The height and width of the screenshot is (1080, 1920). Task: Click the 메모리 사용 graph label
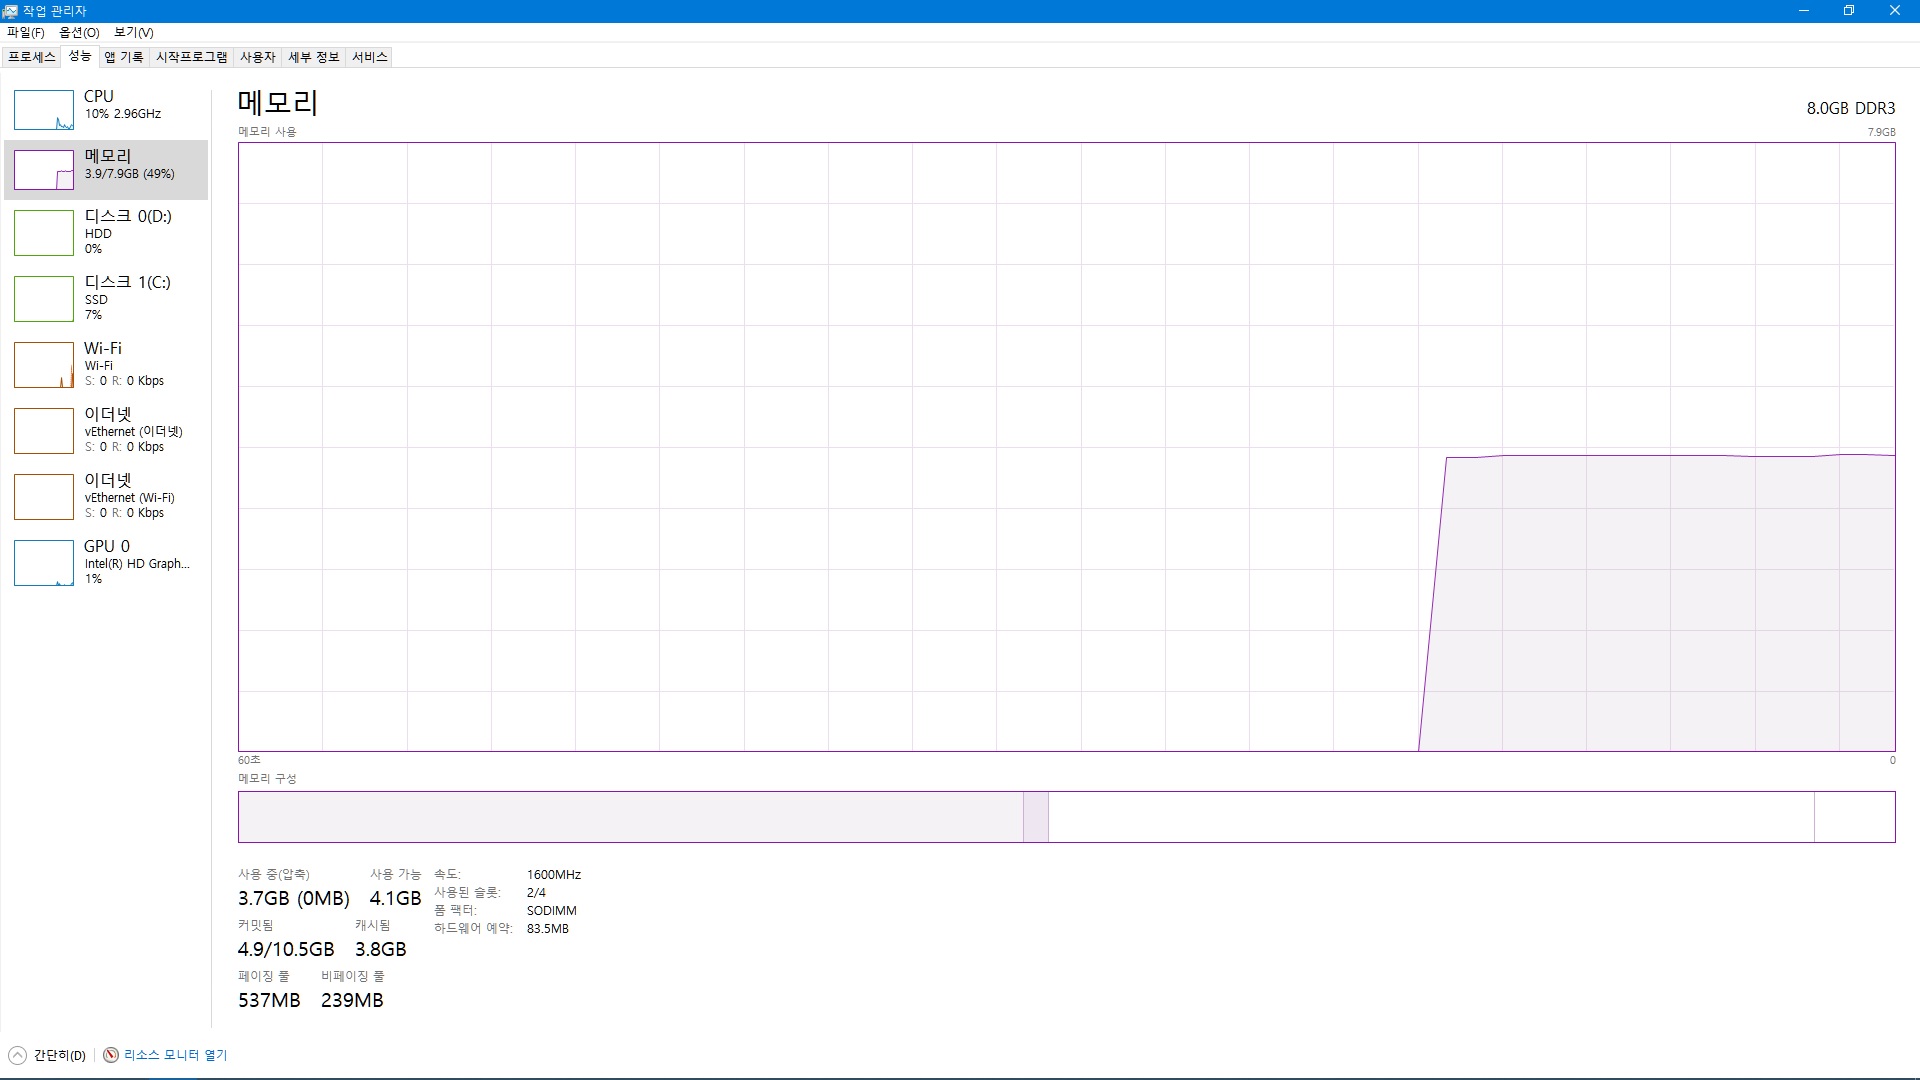(267, 132)
